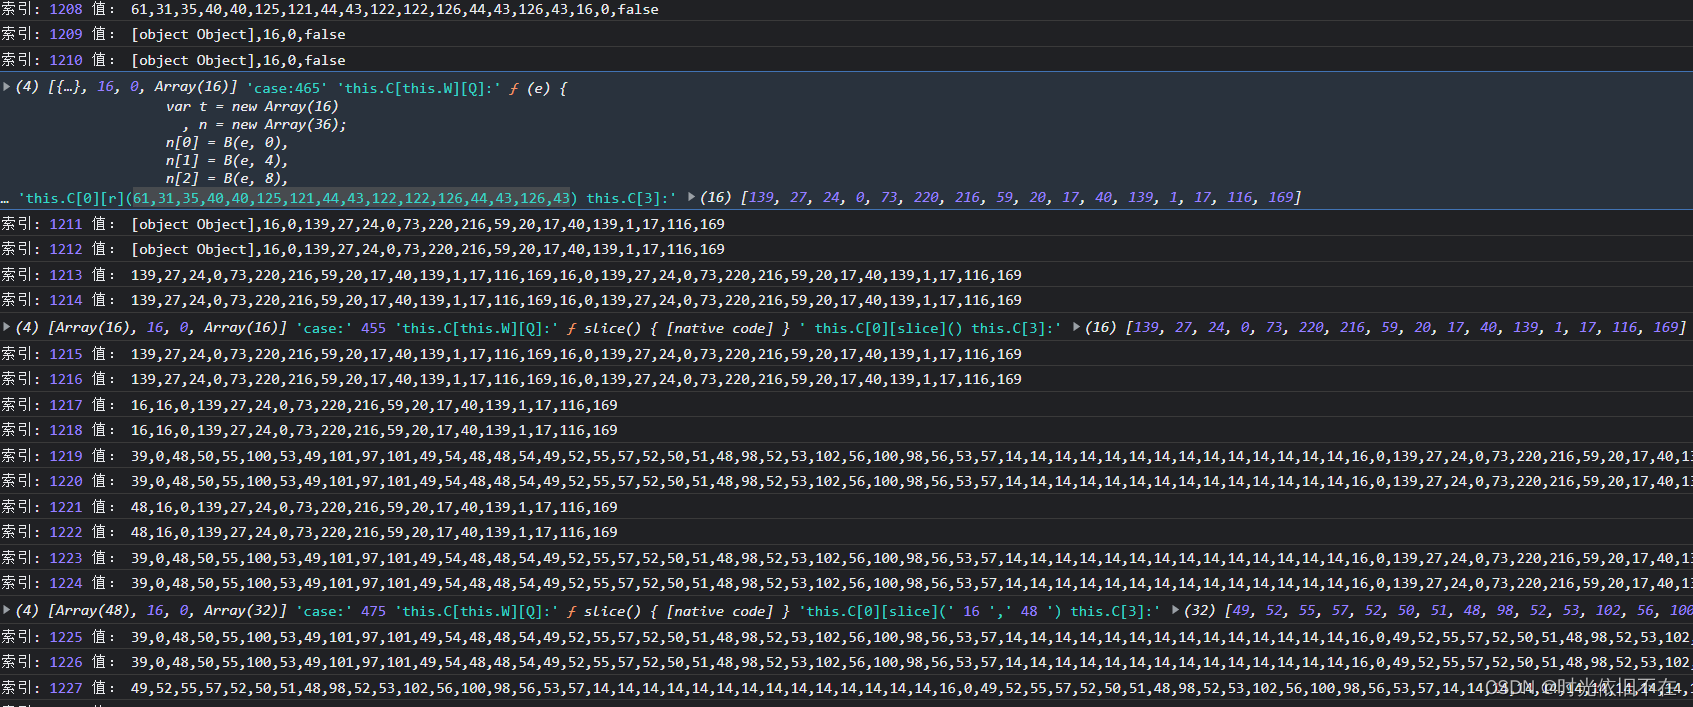Click the 'n[2] = B(e, 8),' code line
The image size is (1693, 707).
[x=227, y=178]
